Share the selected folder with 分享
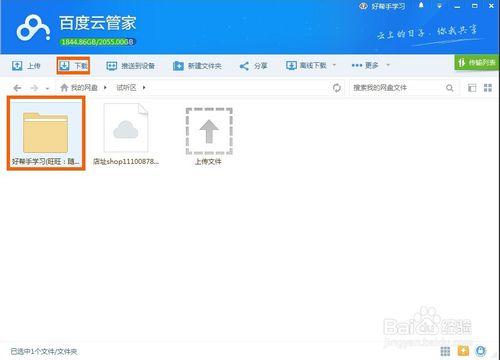 pyautogui.click(x=253, y=66)
